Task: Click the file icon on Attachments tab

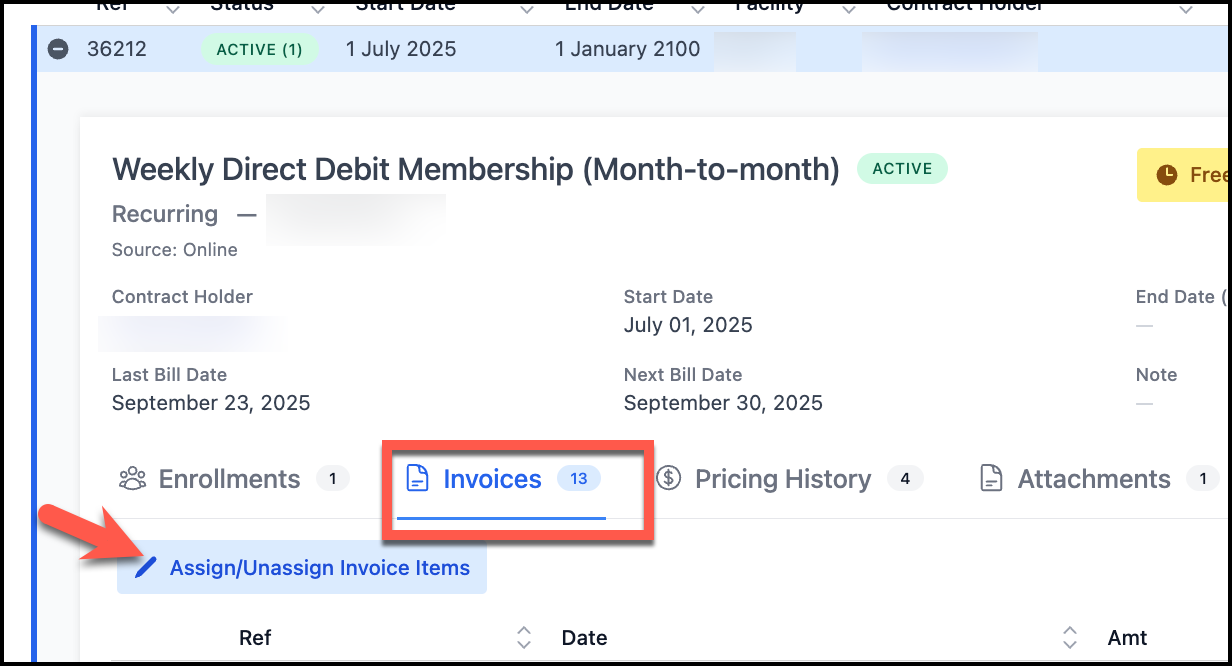Action: (991, 479)
